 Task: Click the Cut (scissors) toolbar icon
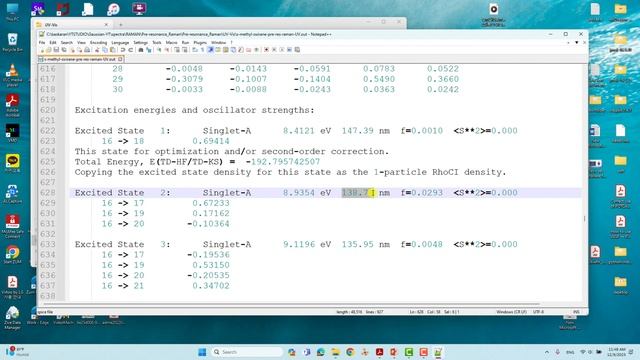[97, 50]
